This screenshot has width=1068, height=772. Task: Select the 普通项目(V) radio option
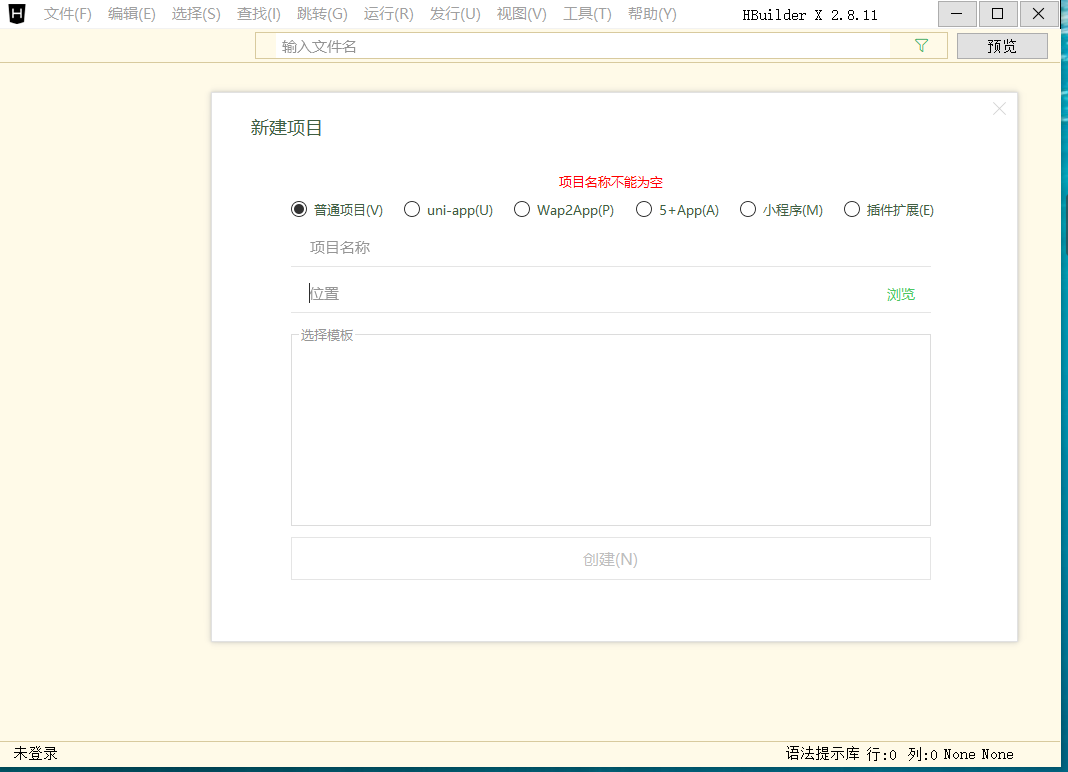[336, 210]
